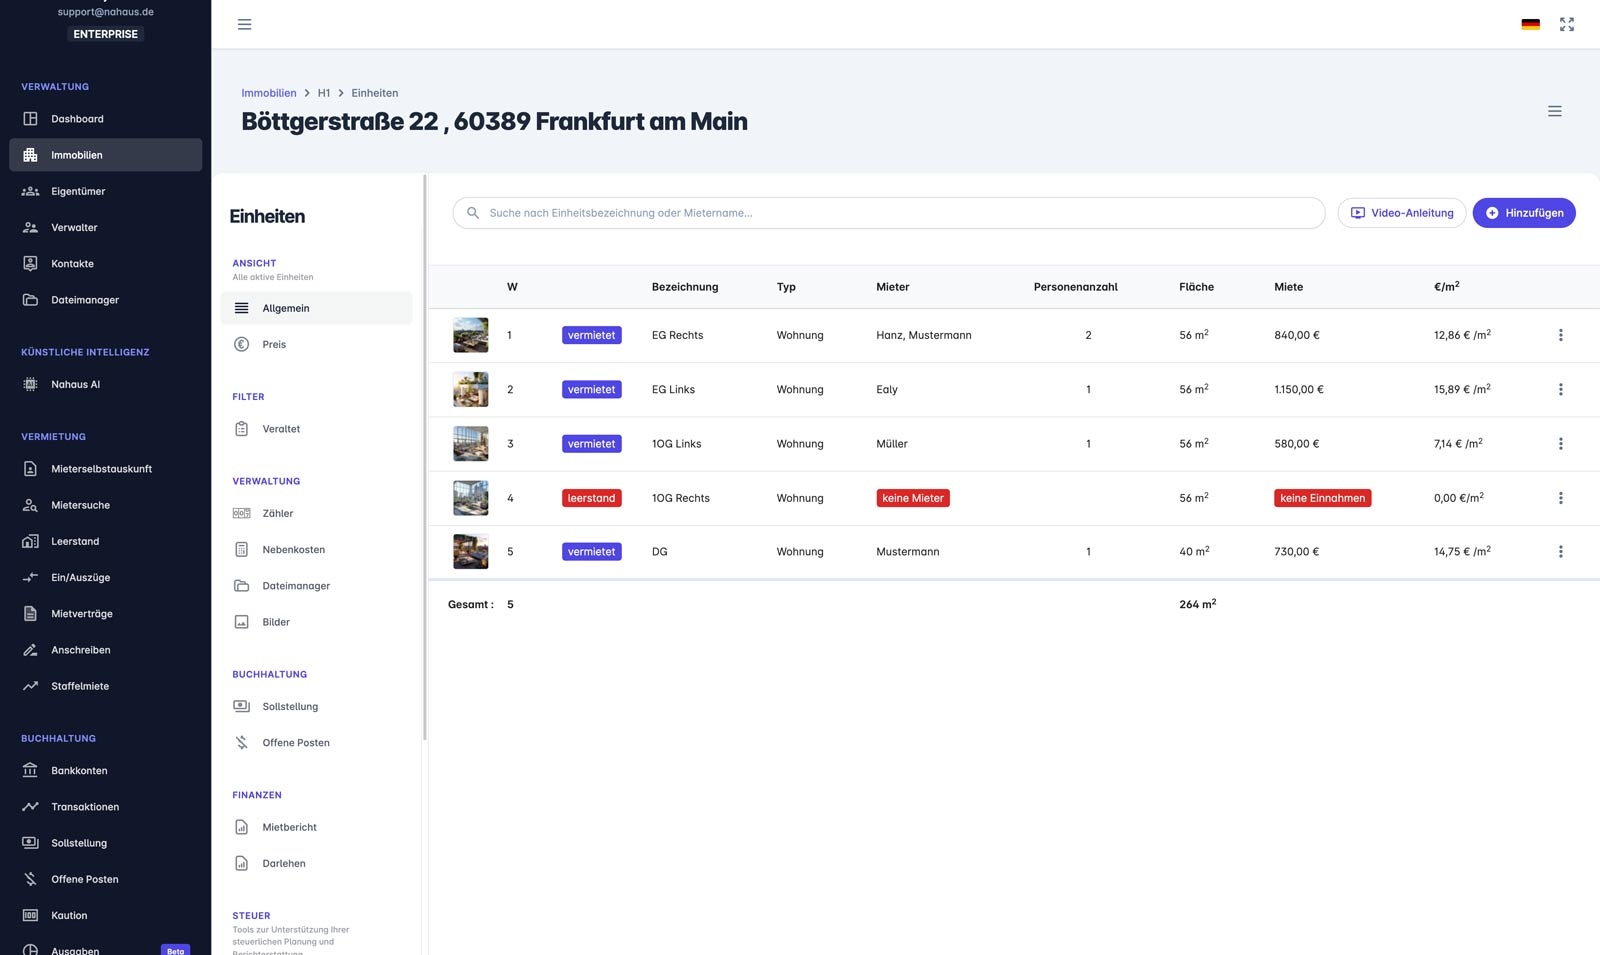Image resolution: width=1600 pixels, height=955 pixels.
Task: Open actions menu for unit EG Rechts
Action: (x=1560, y=335)
